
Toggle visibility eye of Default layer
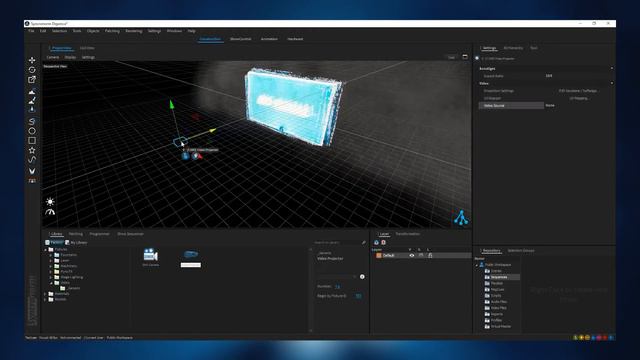411,256
